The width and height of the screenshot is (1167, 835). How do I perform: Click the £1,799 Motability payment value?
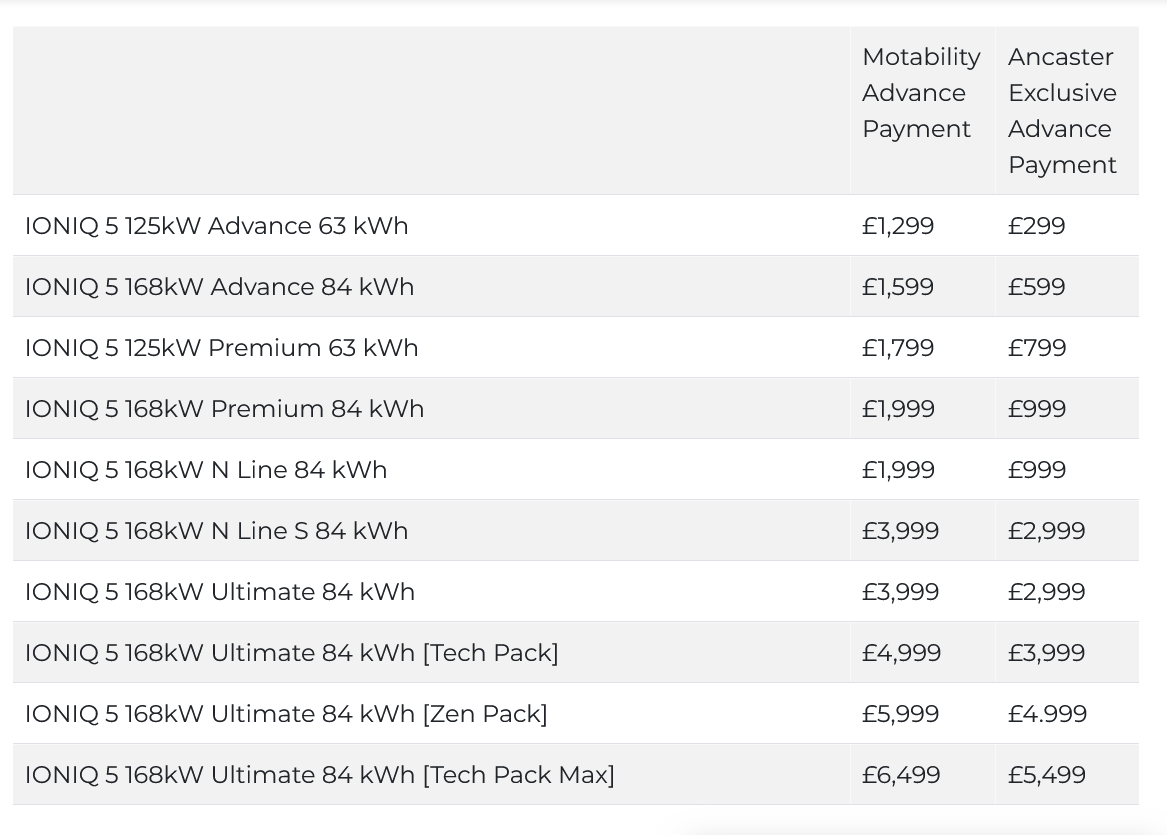[x=898, y=348]
